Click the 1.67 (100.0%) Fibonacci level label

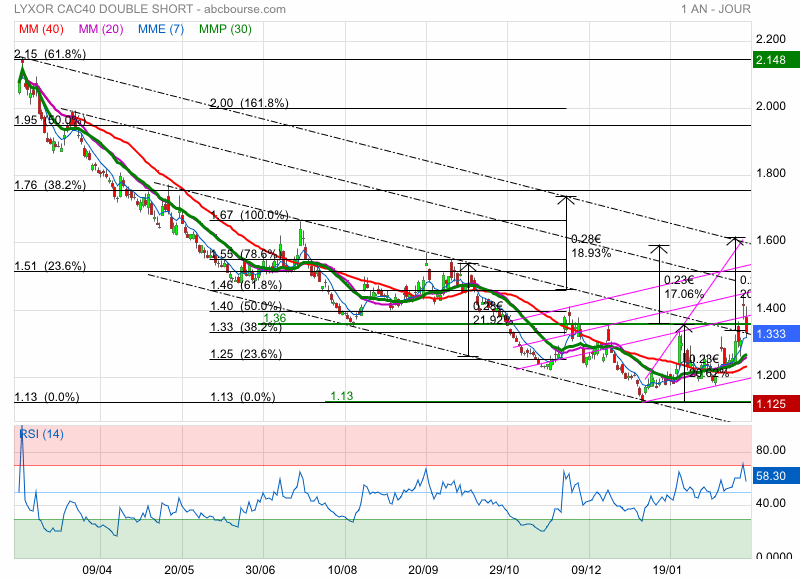pyautogui.click(x=249, y=215)
